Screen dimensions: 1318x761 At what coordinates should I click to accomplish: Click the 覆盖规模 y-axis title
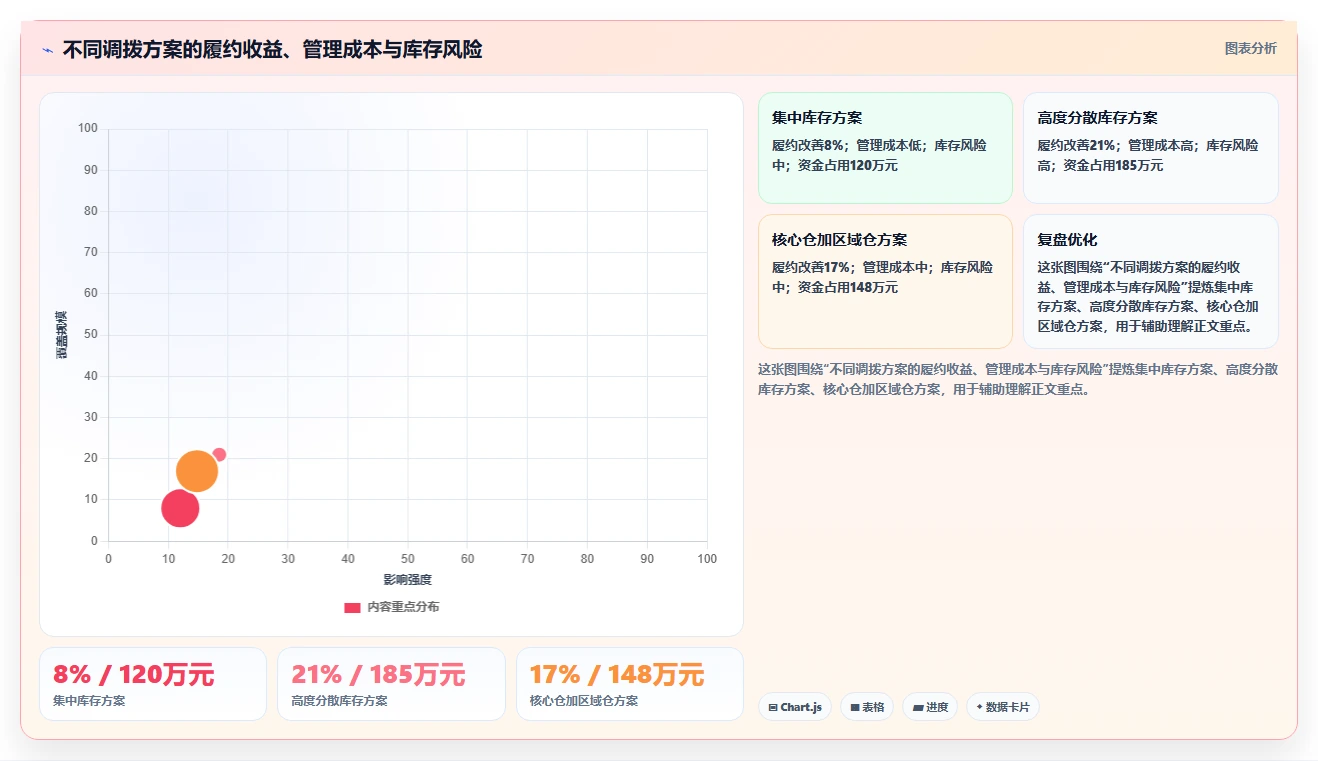pos(62,335)
